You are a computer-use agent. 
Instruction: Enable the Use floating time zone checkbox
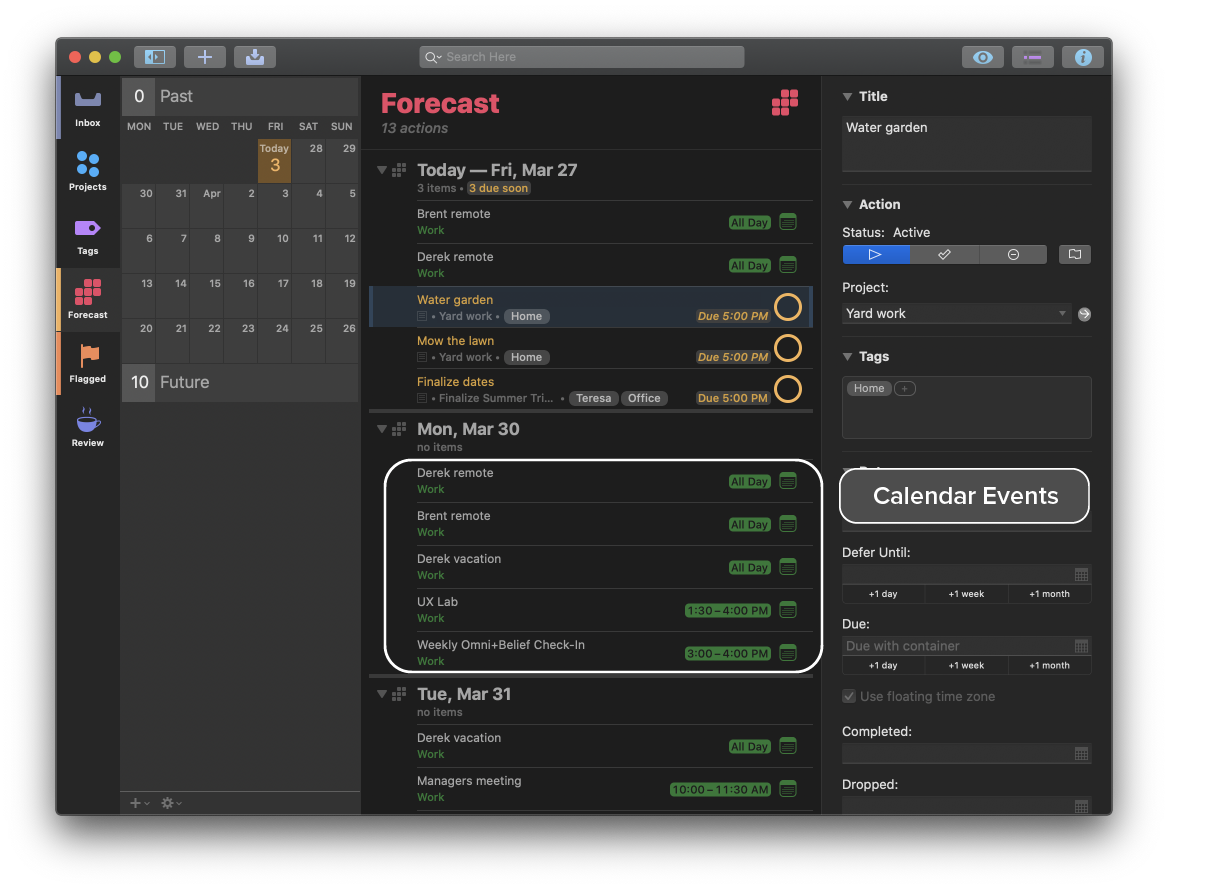849,696
